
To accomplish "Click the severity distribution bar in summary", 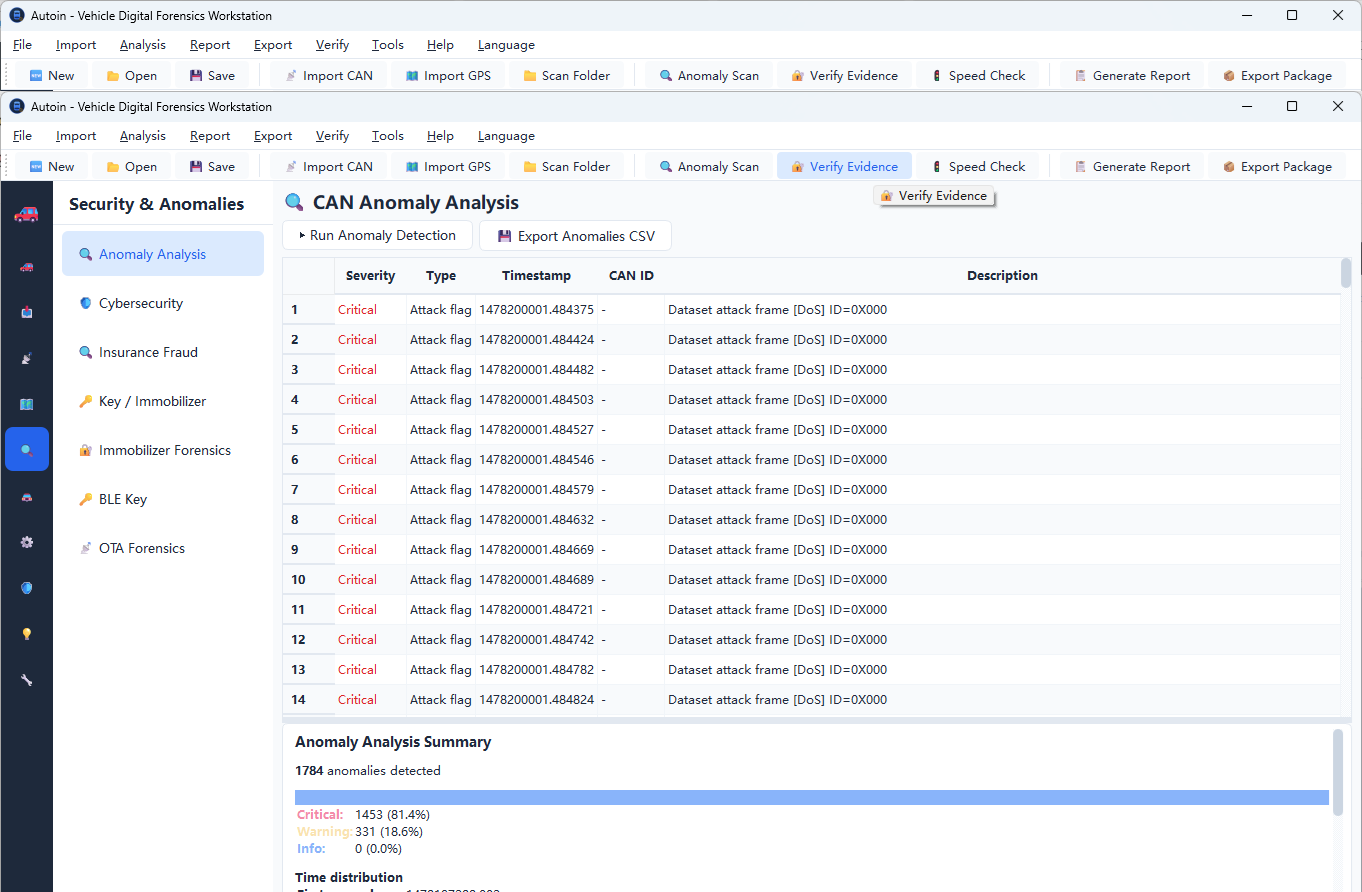I will point(812,797).
